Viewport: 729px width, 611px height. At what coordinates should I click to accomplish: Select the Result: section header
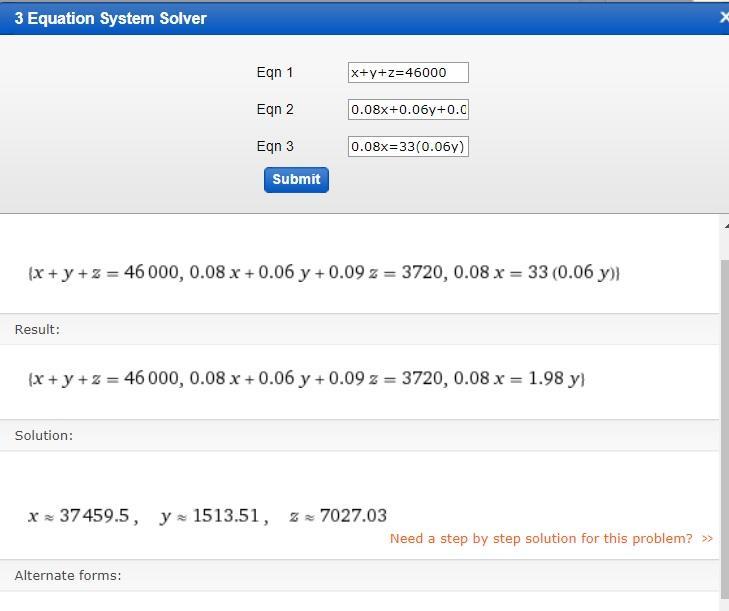(x=359, y=329)
